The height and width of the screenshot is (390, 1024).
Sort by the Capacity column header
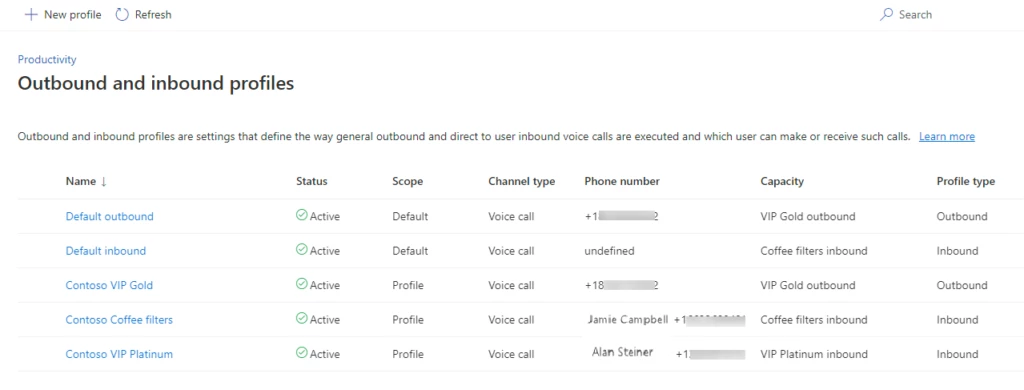(x=782, y=182)
